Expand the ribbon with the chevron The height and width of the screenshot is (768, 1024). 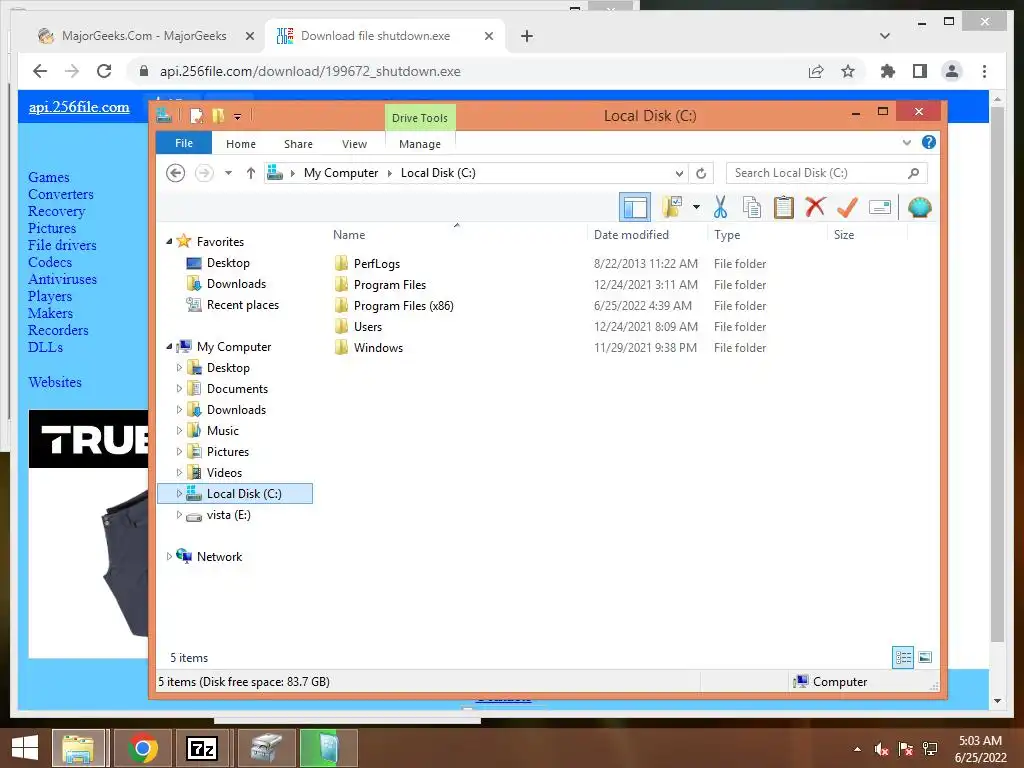[906, 142]
